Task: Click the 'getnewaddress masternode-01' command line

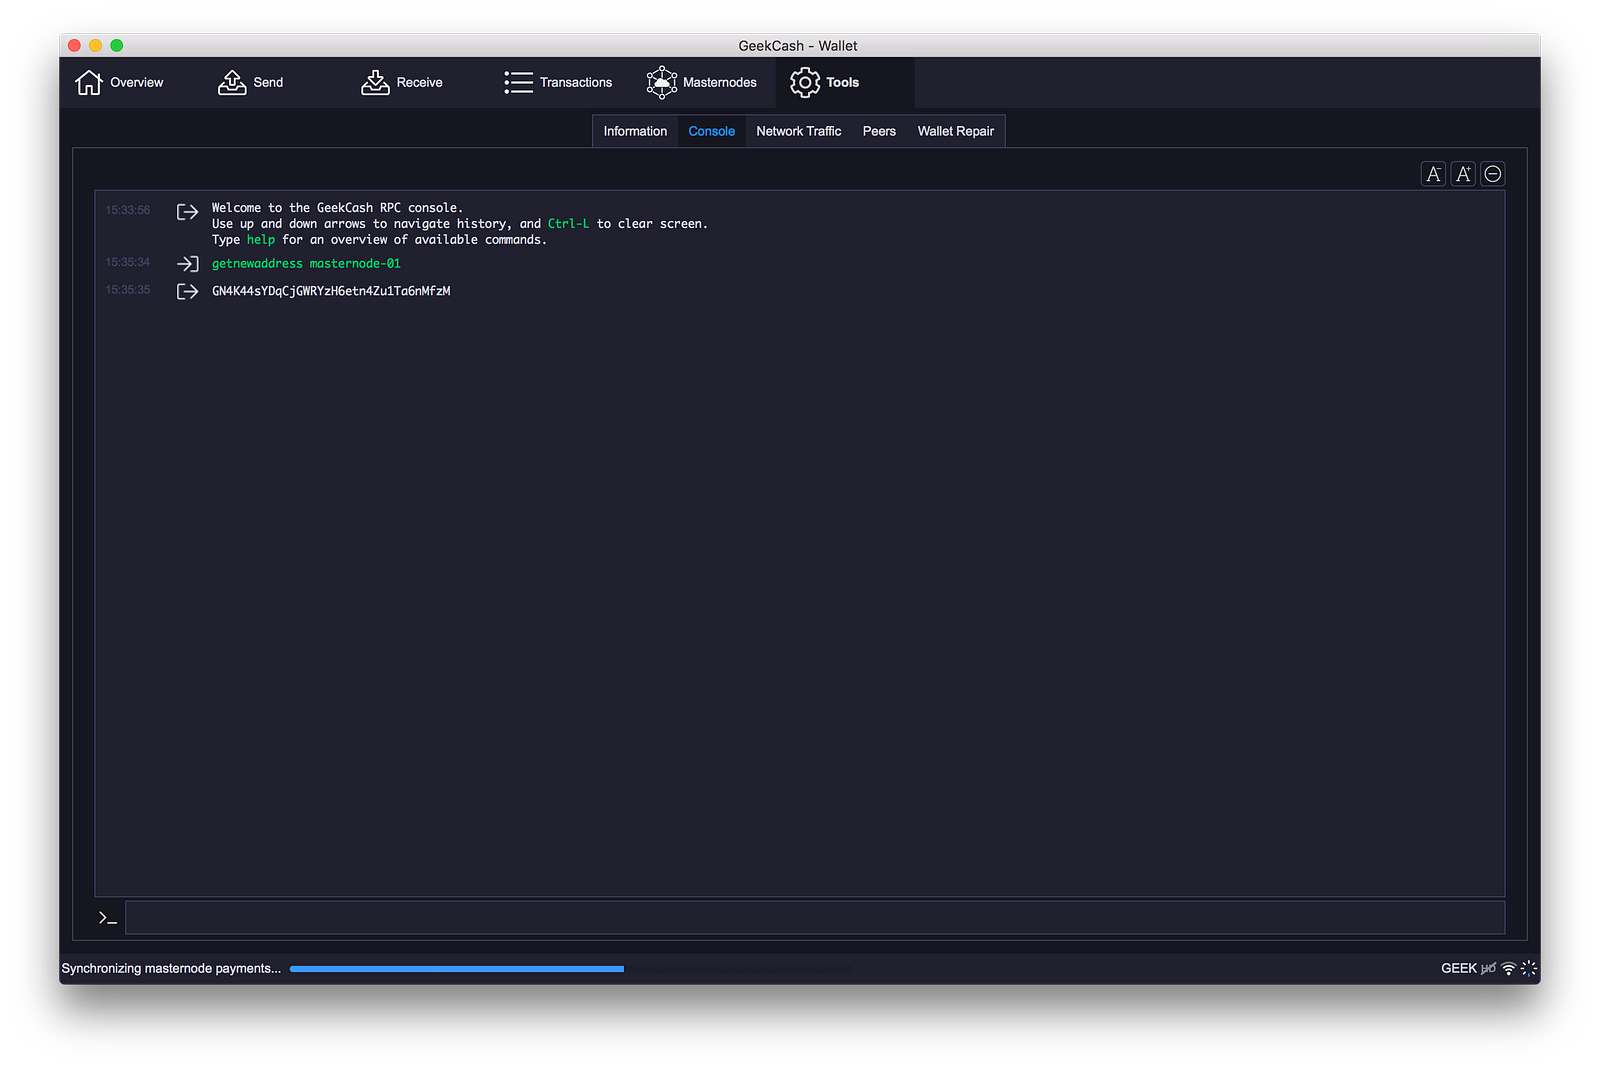Action: pos(306,264)
